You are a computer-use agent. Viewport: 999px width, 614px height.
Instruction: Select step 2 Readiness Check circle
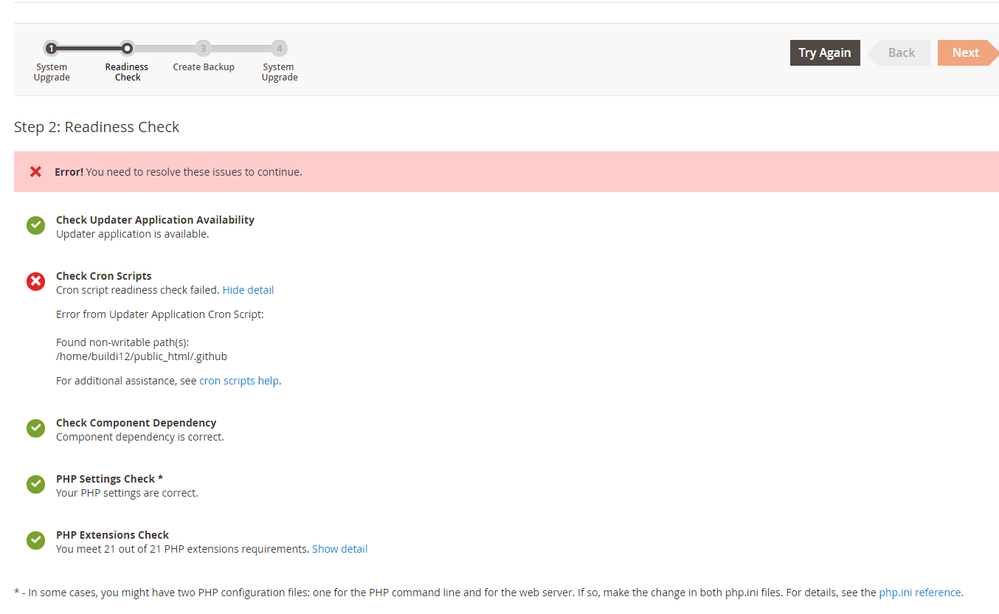(127, 48)
